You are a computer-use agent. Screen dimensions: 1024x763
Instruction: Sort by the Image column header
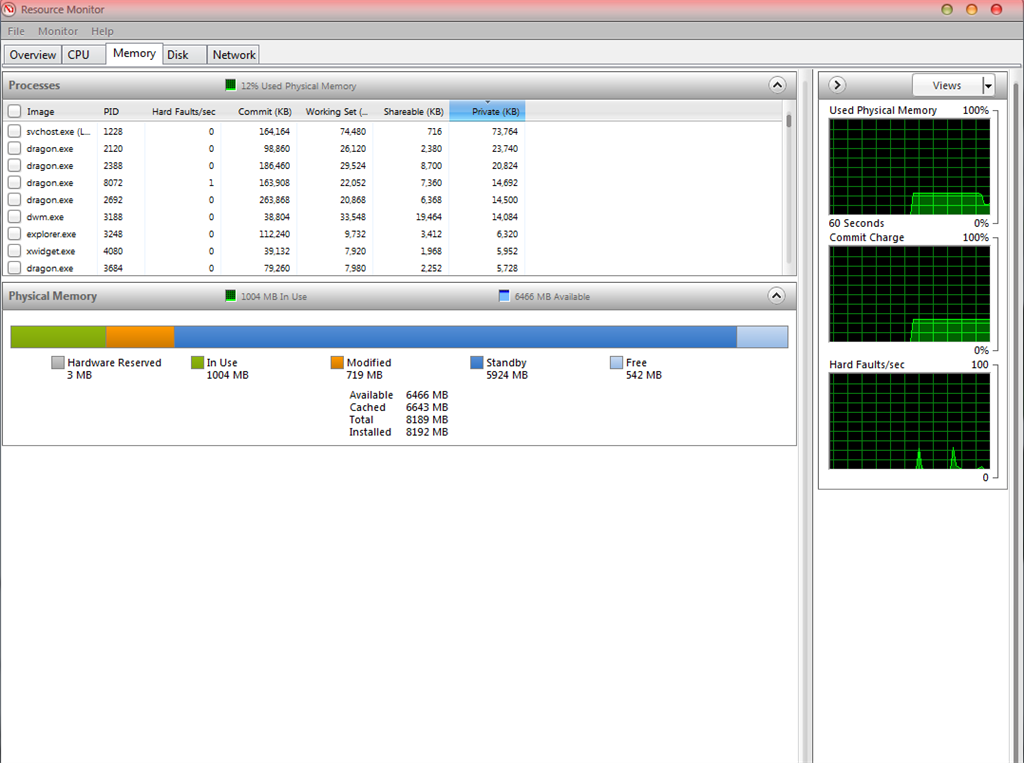40,112
